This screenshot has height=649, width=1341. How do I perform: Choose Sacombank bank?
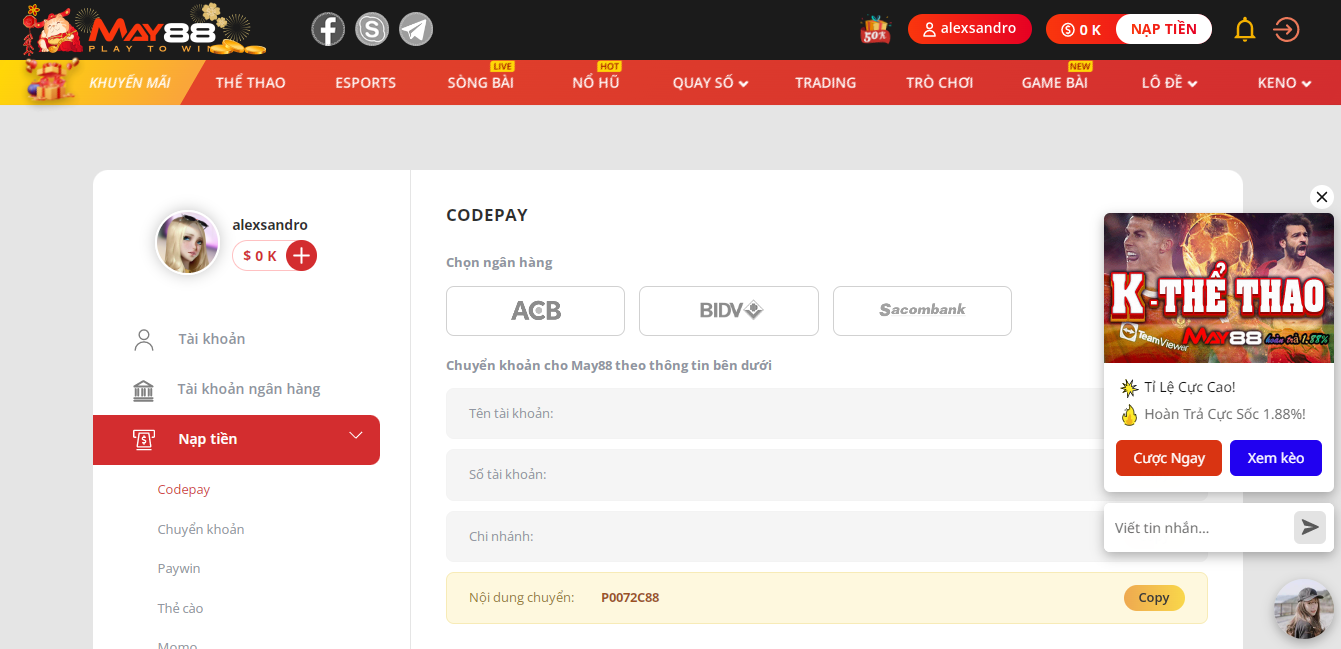[922, 311]
